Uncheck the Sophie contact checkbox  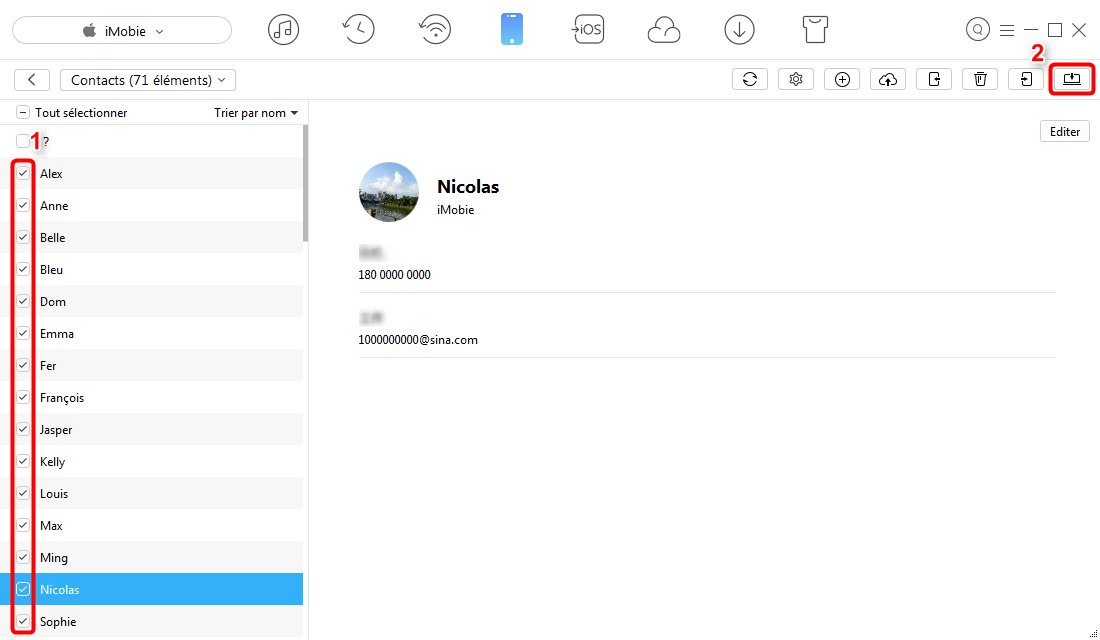pos(23,621)
